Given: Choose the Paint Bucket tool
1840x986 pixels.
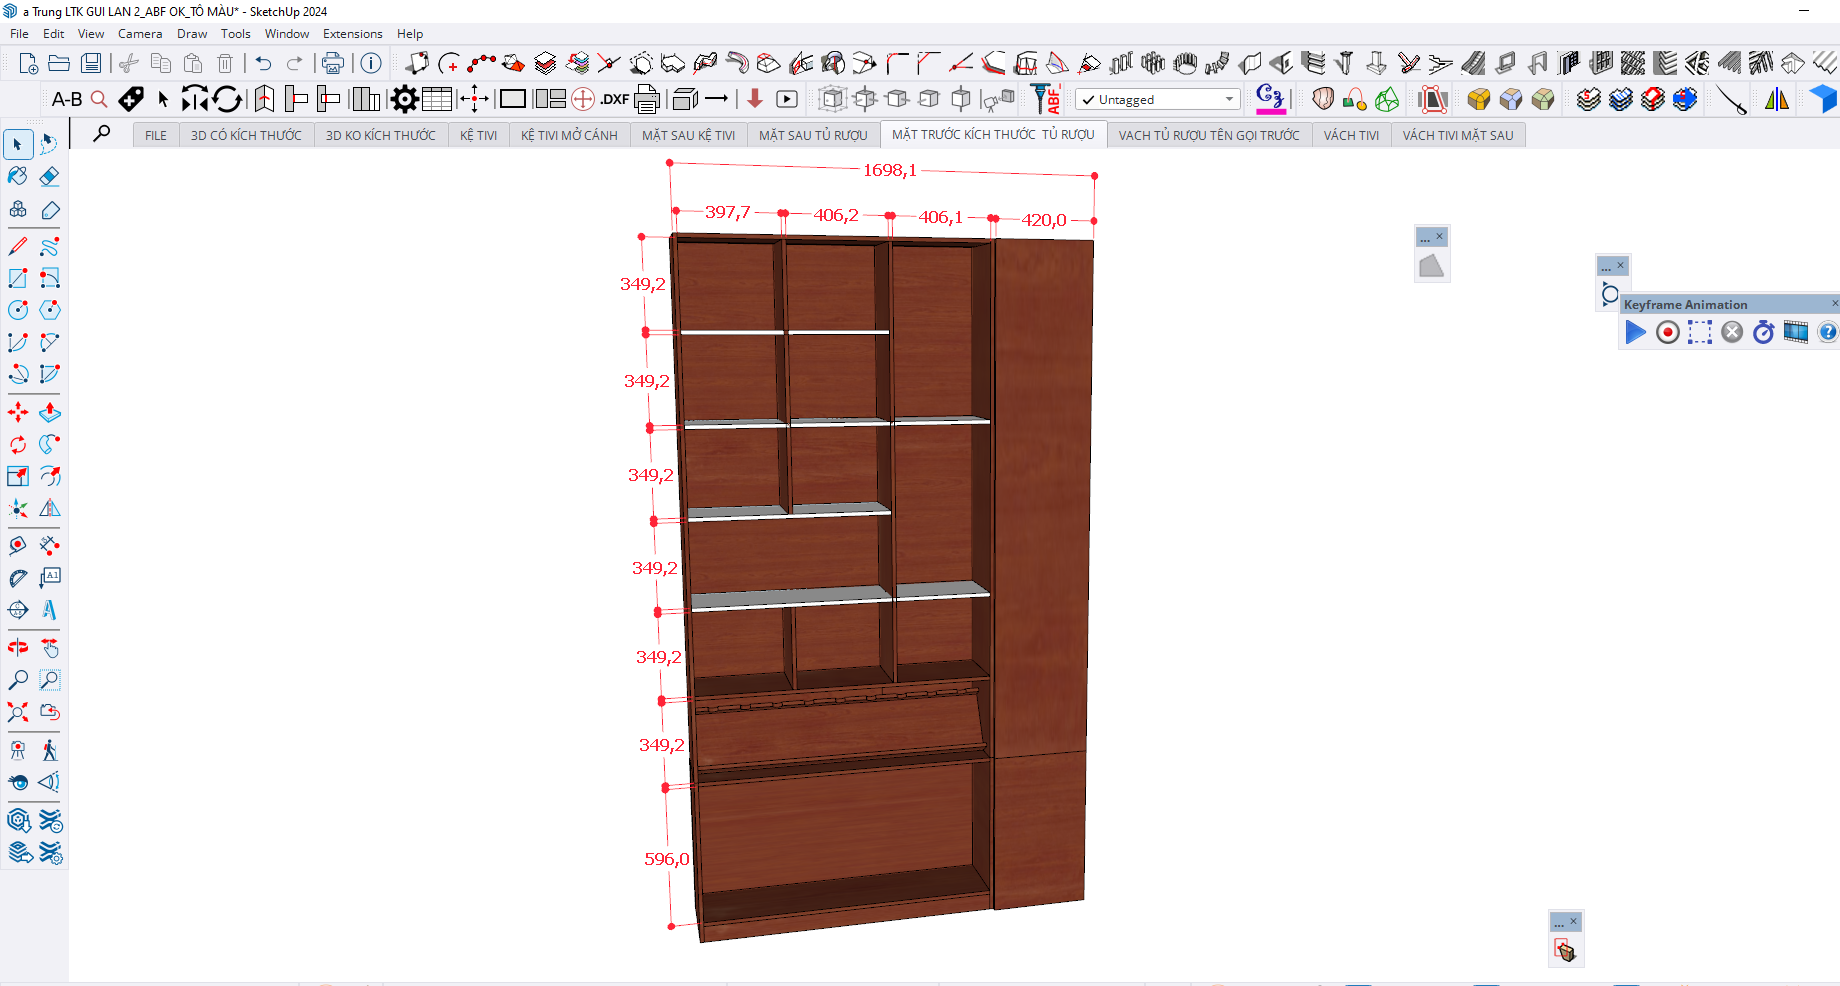Looking at the screenshot, I should [18, 177].
